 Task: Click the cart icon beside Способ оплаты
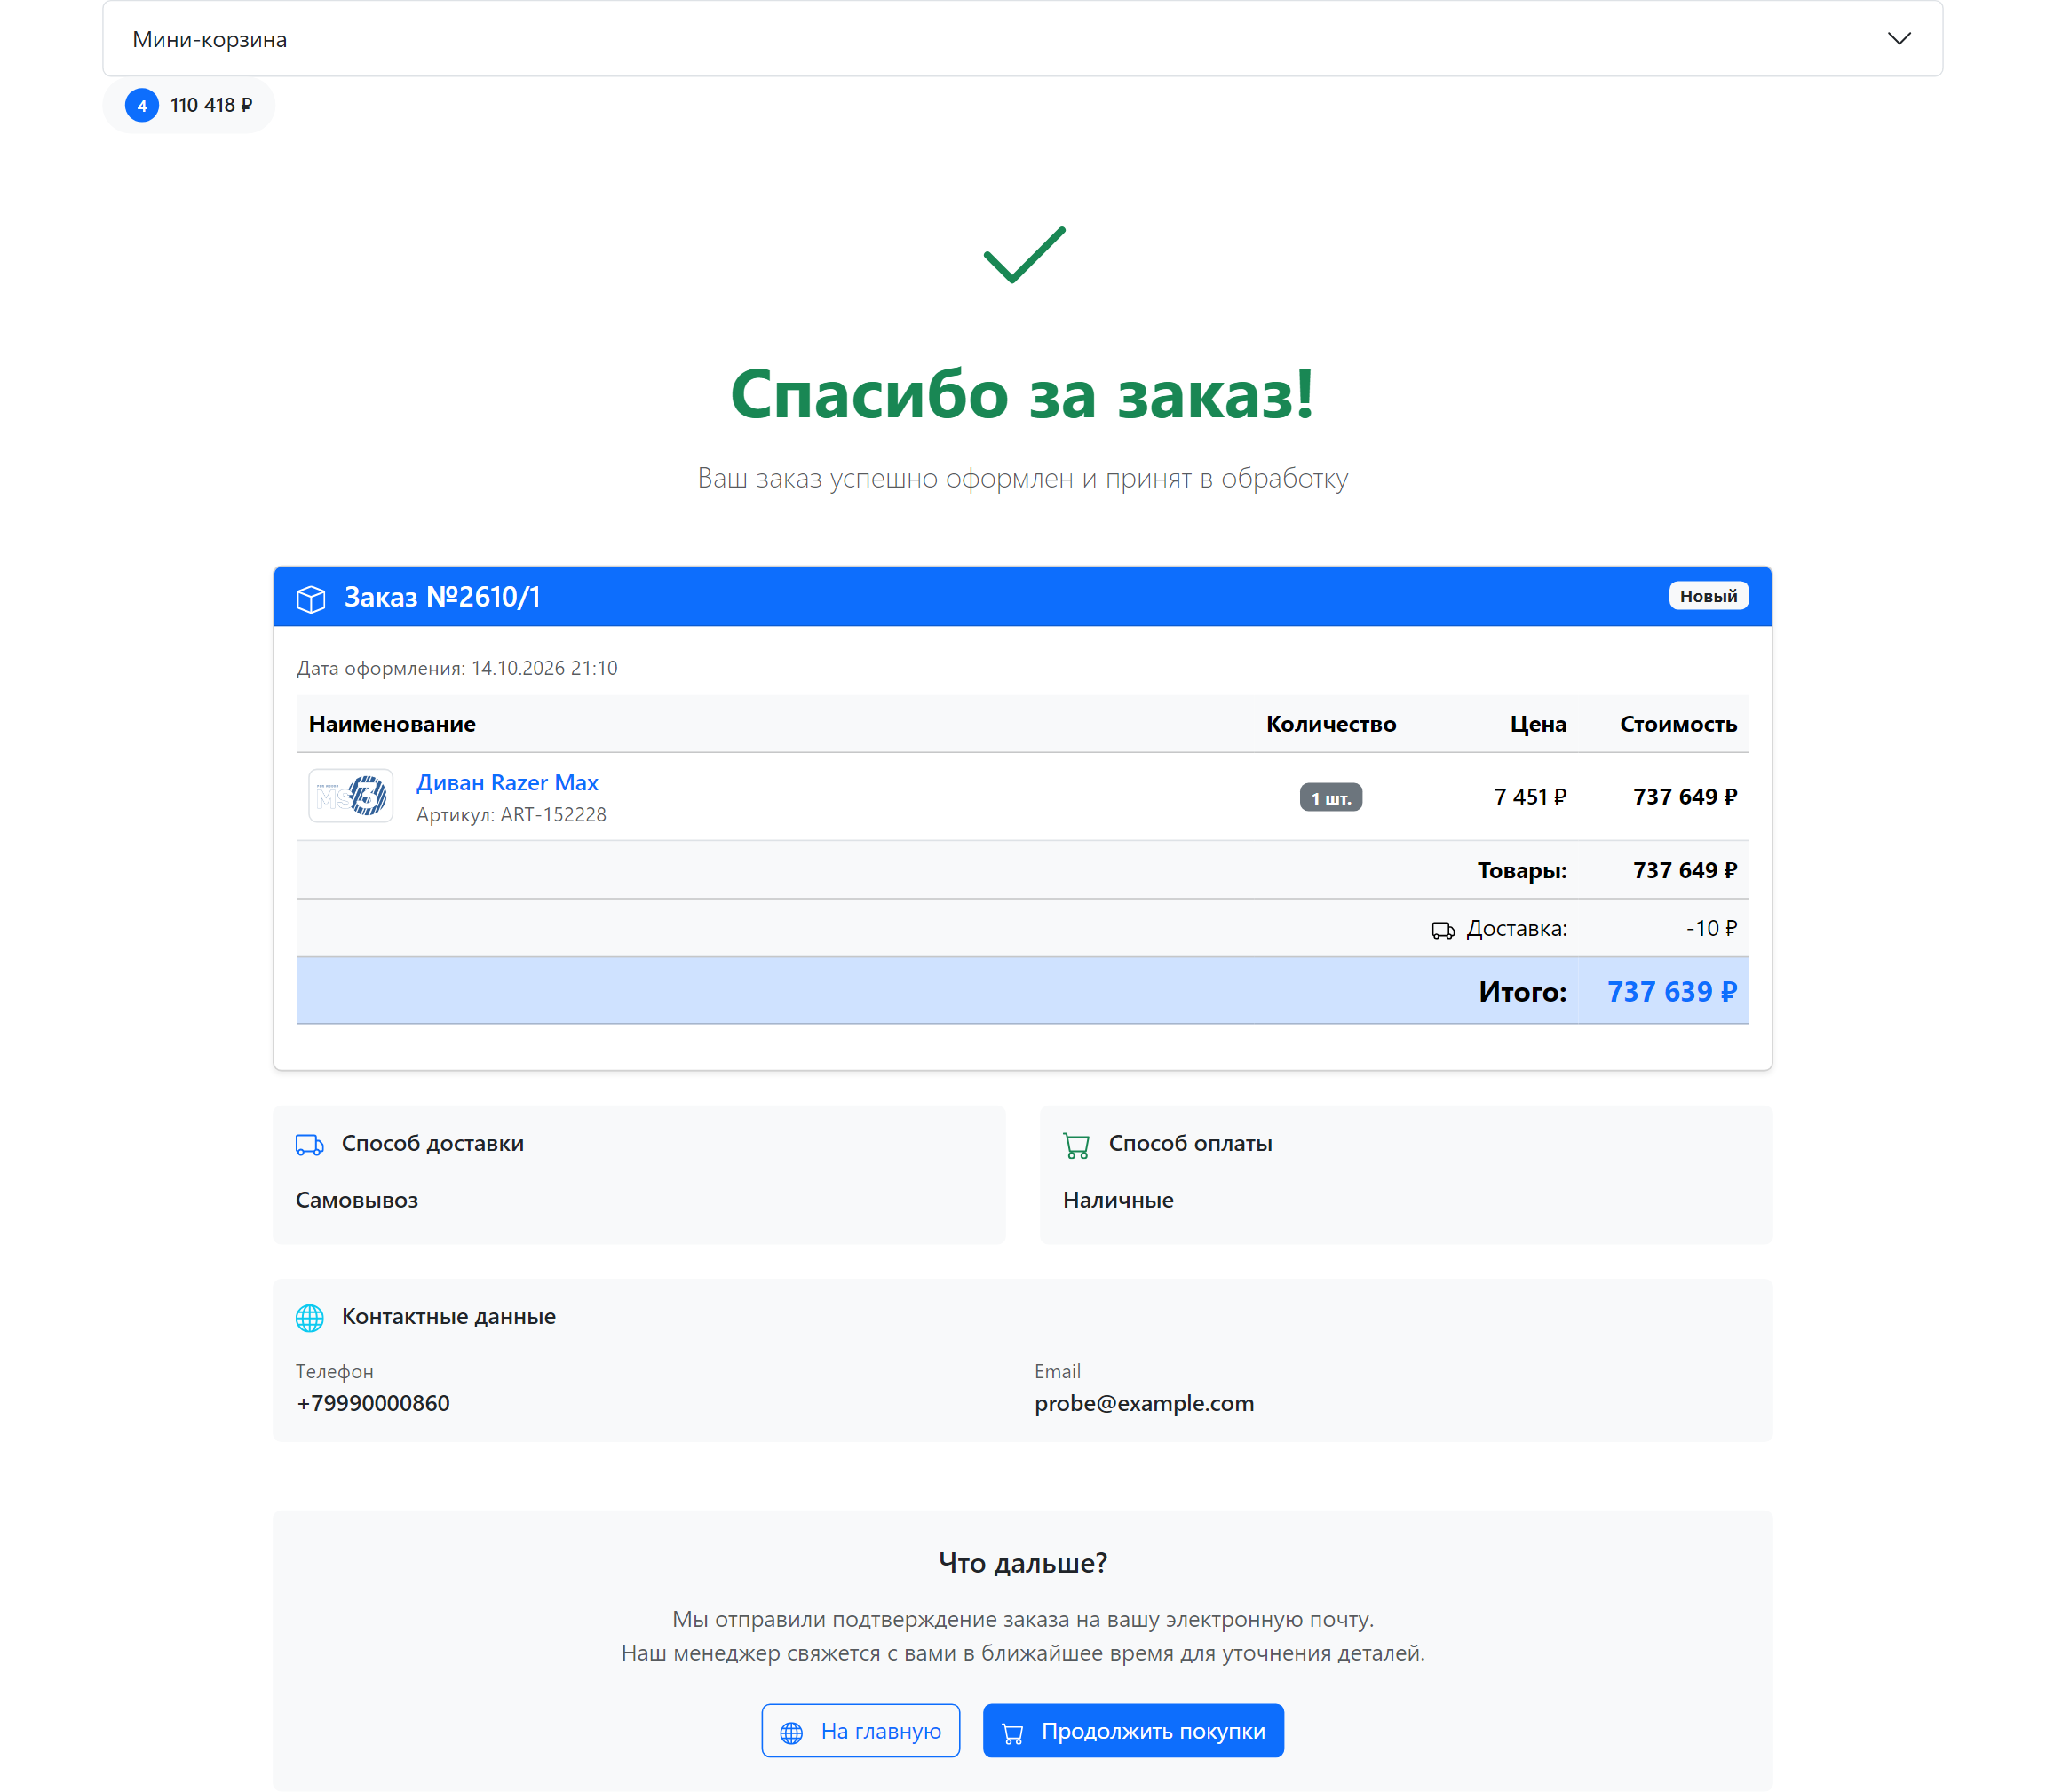1077,1145
